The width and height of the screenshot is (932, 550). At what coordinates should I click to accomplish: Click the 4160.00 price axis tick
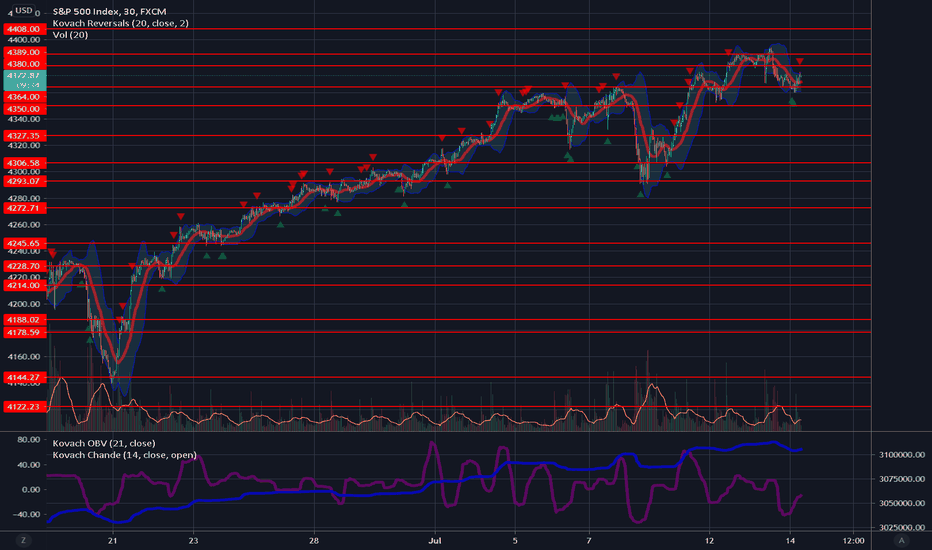[x=24, y=357]
